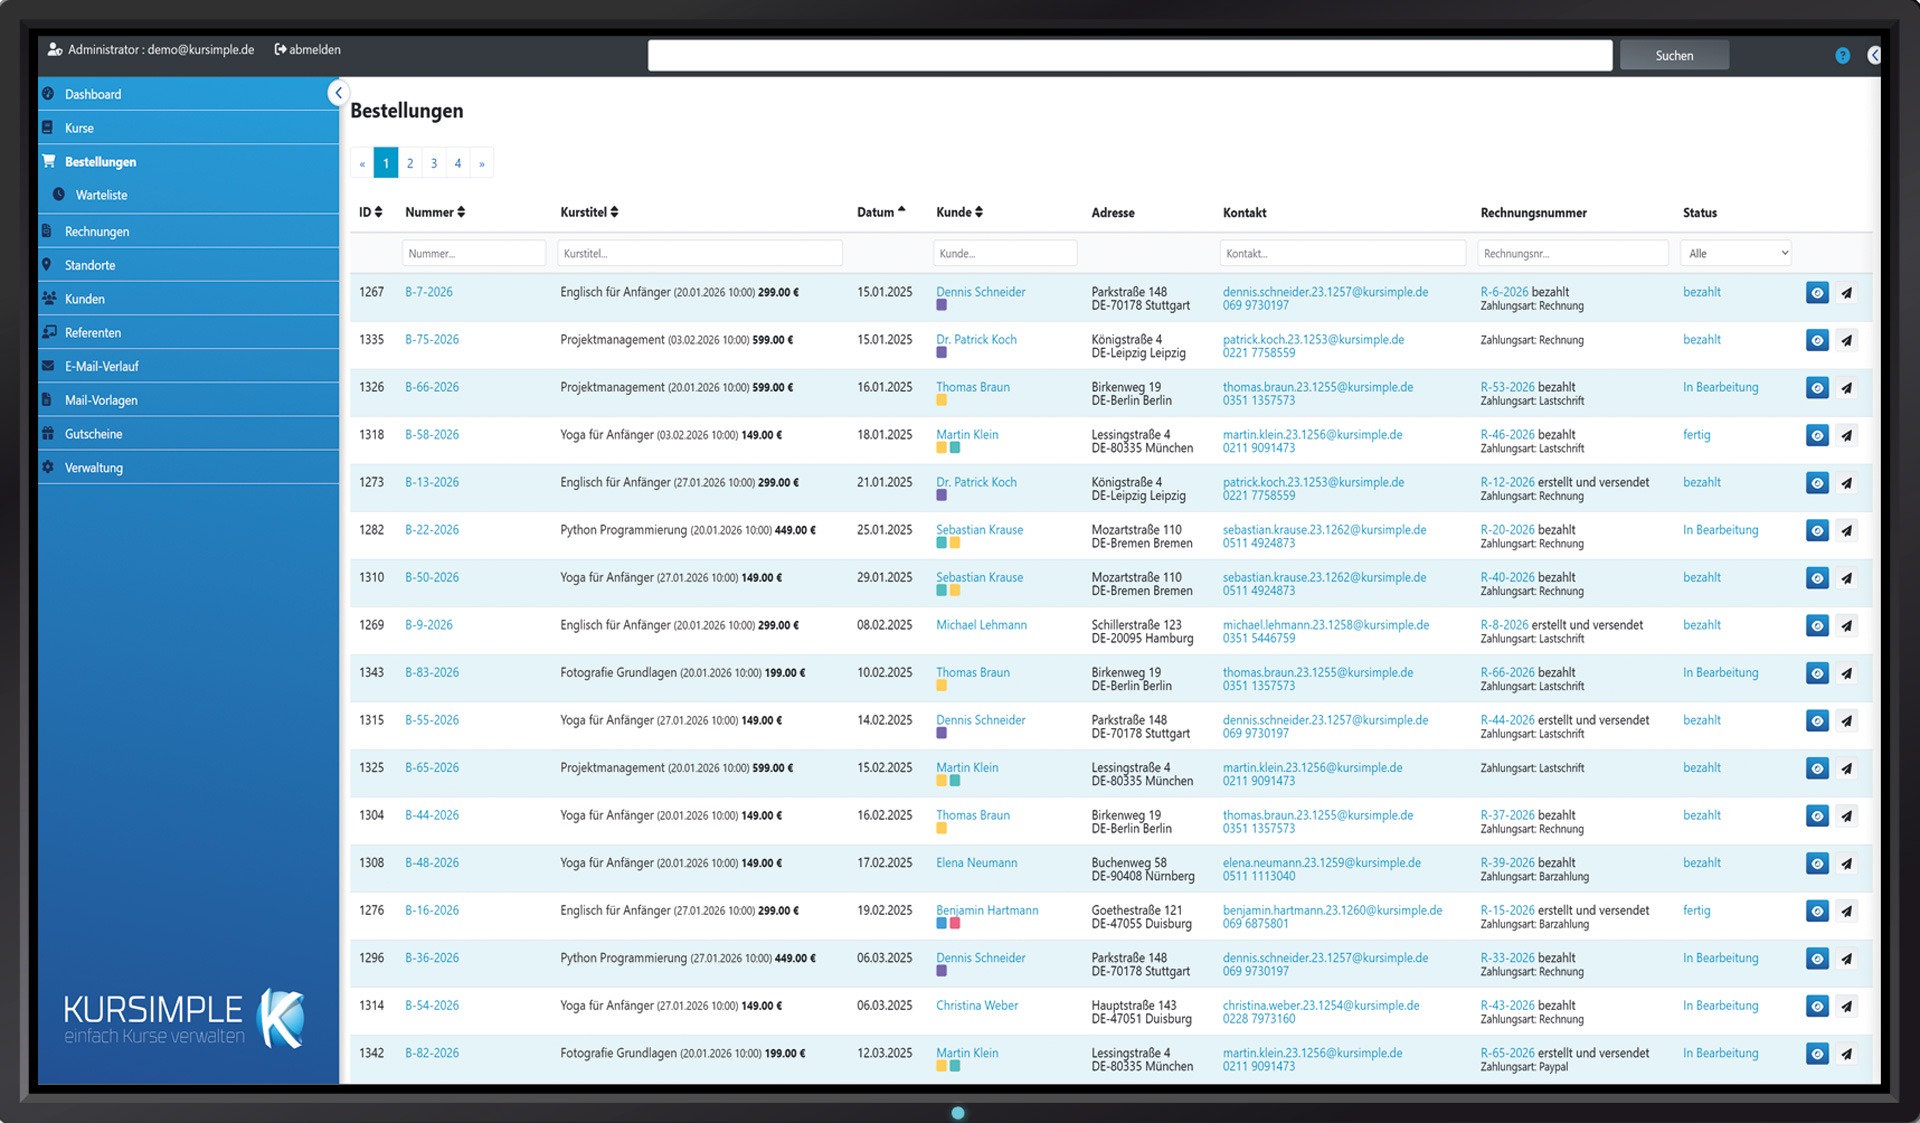Click the Warteliste clock icon
This screenshot has width=1920, height=1123.
tap(59, 195)
